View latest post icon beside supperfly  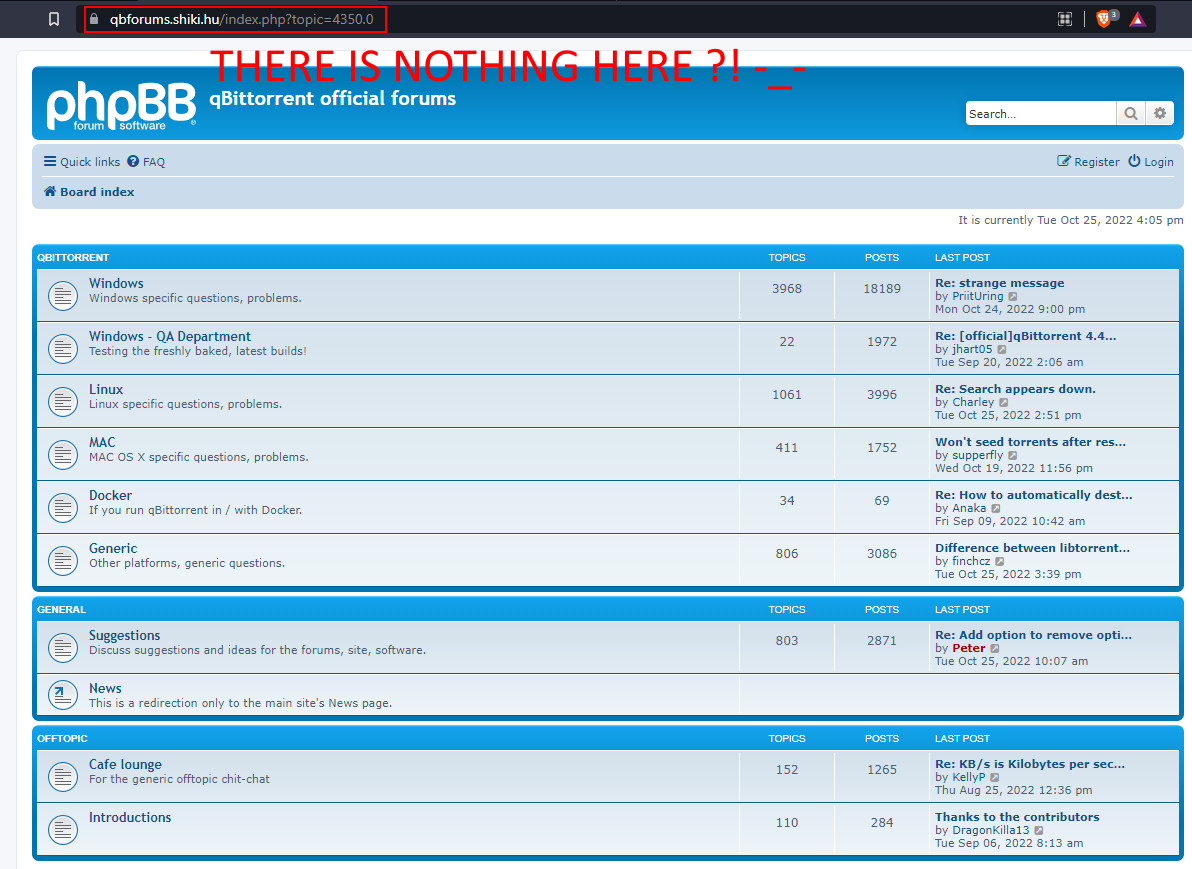pyautogui.click(x=1013, y=455)
